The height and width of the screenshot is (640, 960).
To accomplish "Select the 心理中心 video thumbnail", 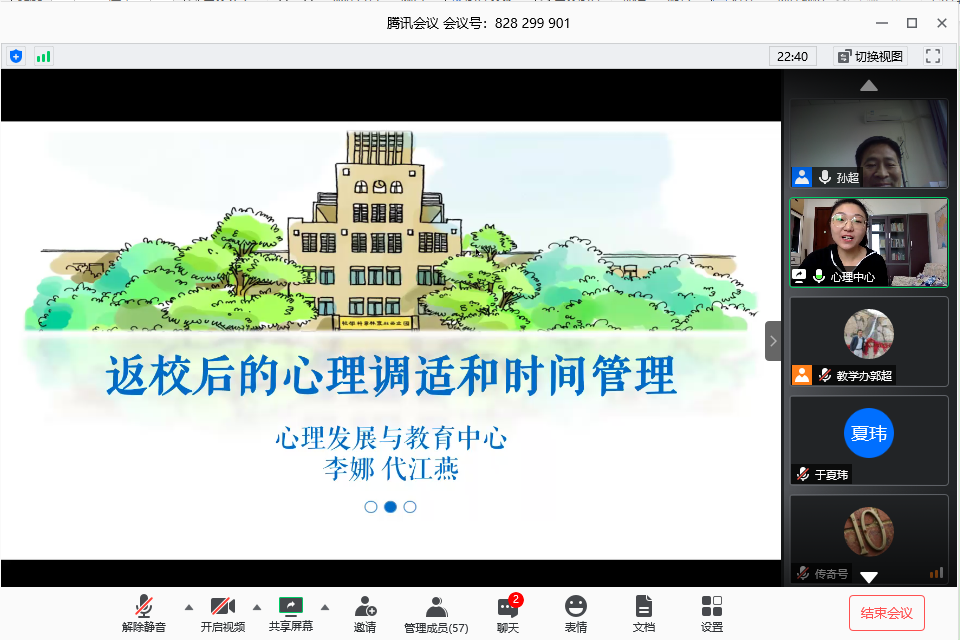I will pos(868,241).
